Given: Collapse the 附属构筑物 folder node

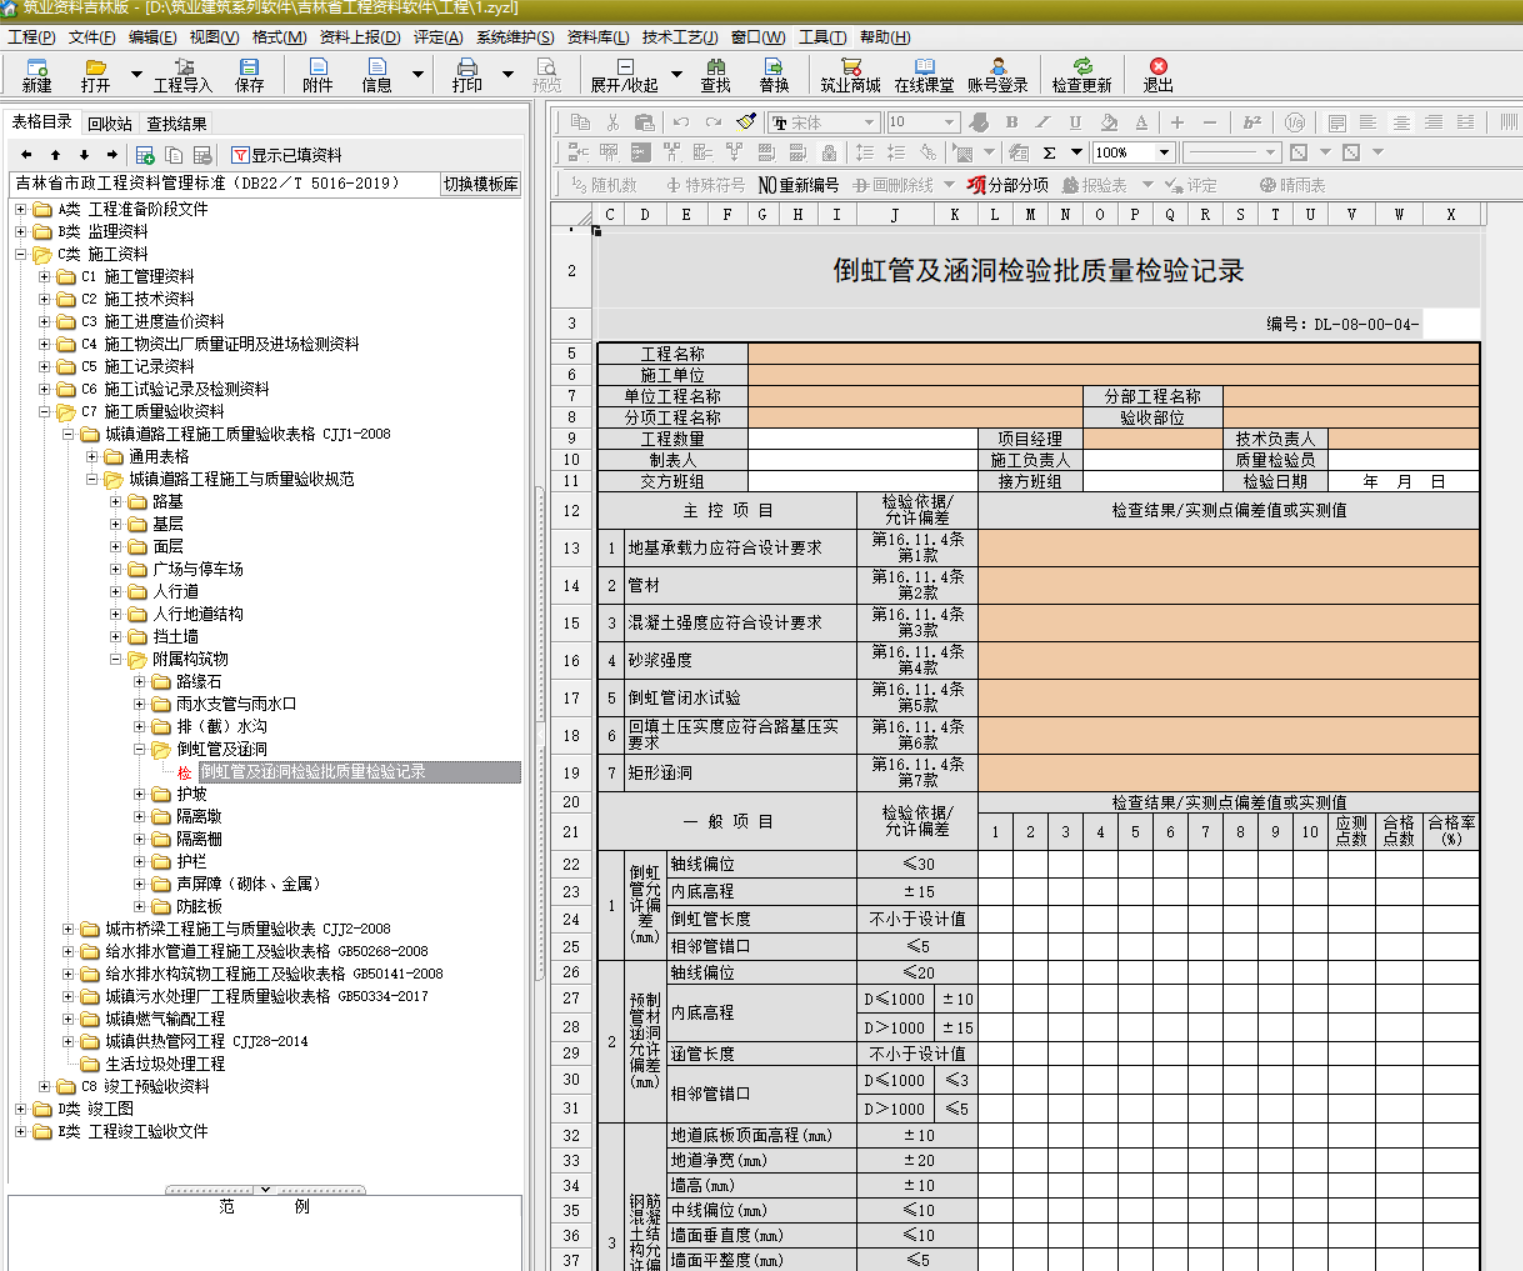Looking at the screenshot, I should (116, 659).
